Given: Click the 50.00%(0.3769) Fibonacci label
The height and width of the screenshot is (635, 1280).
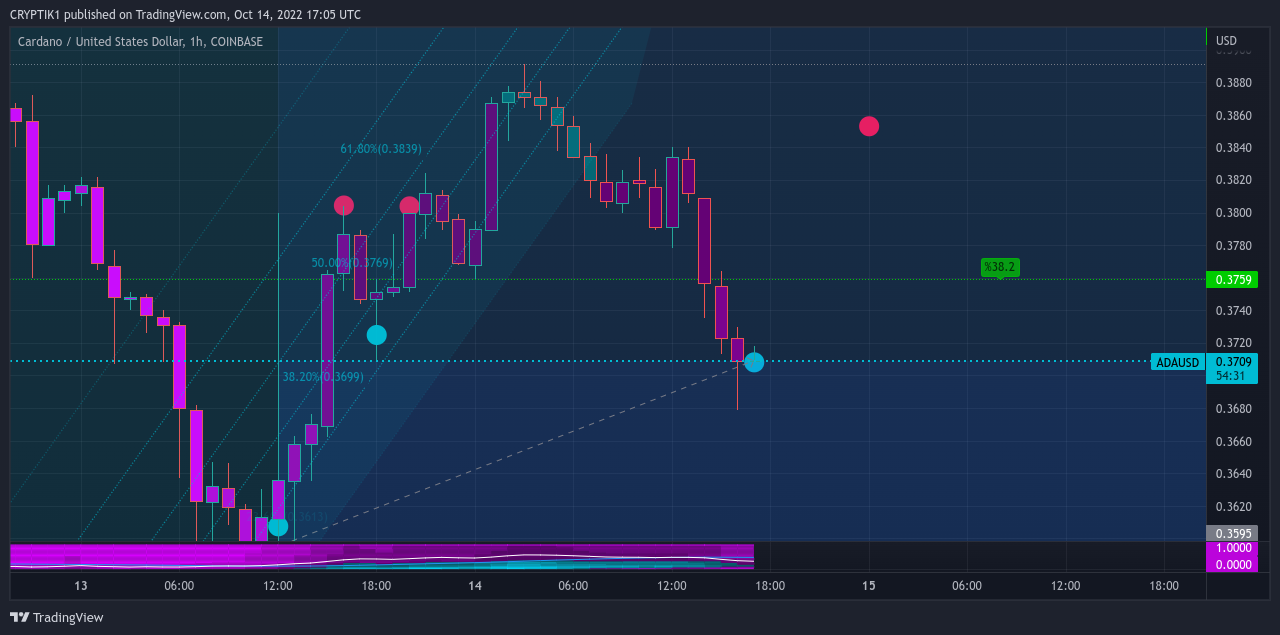Looking at the screenshot, I should click(x=352, y=263).
